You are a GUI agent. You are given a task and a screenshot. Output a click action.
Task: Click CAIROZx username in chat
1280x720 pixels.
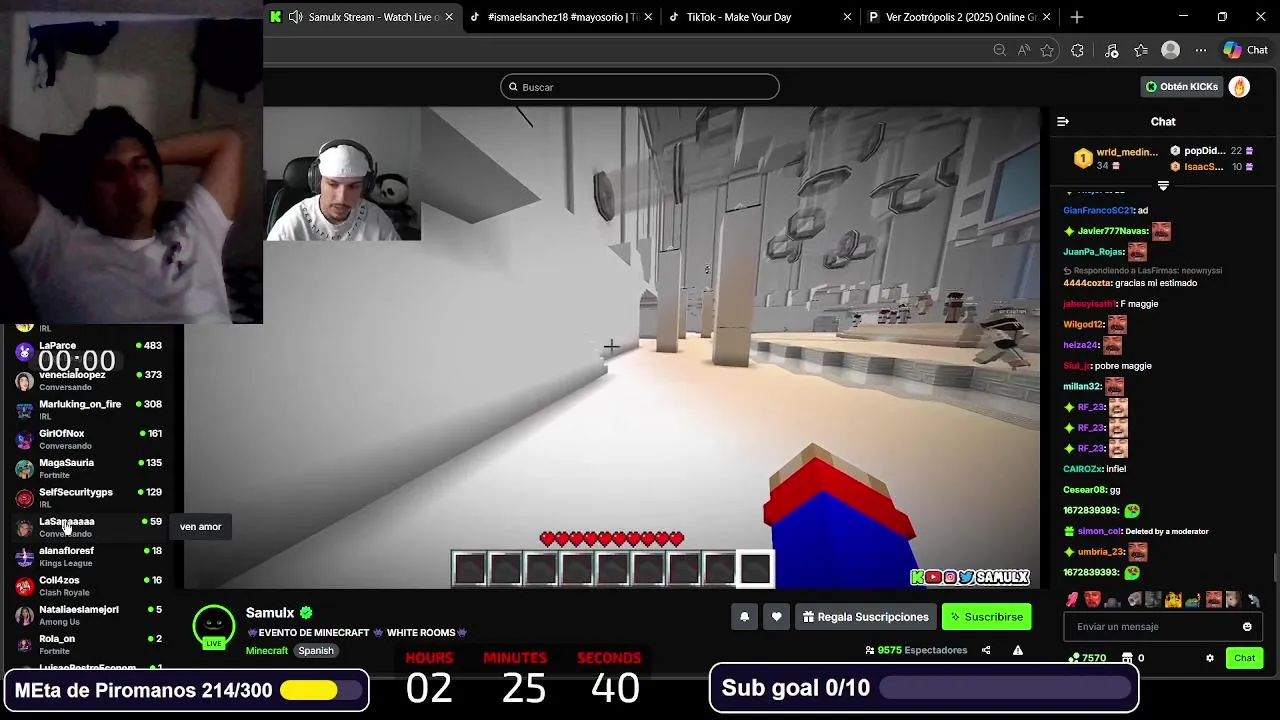[x=1082, y=469]
